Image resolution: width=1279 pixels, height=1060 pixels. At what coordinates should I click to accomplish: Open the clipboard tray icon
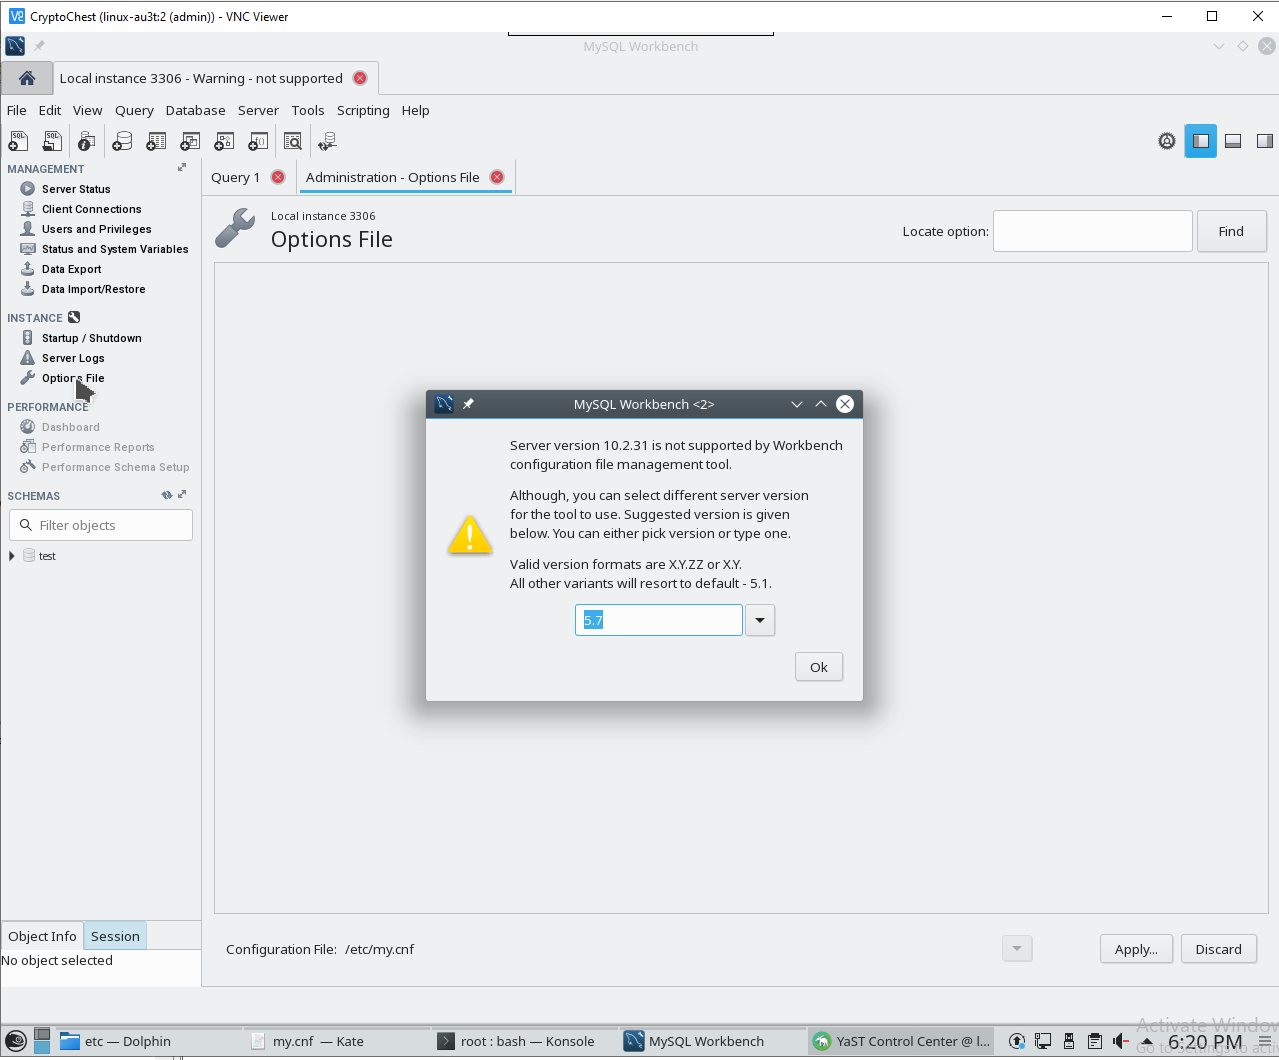pyautogui.click(x=1095, y=1041)
